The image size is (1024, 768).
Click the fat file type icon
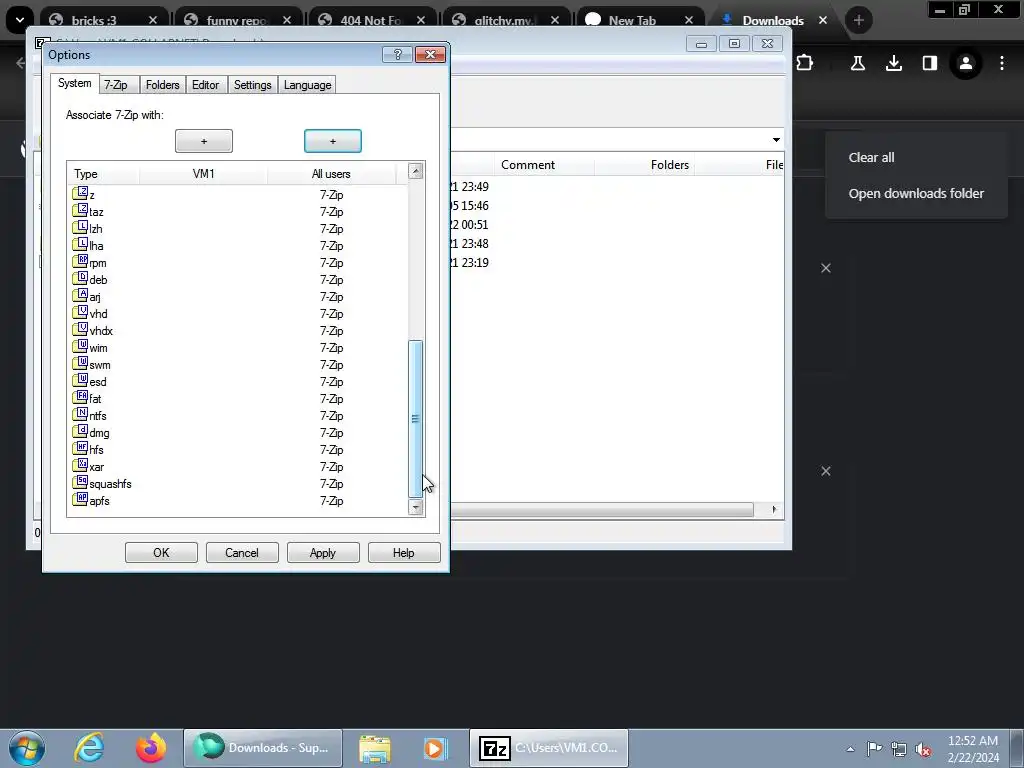pos(80,398)
